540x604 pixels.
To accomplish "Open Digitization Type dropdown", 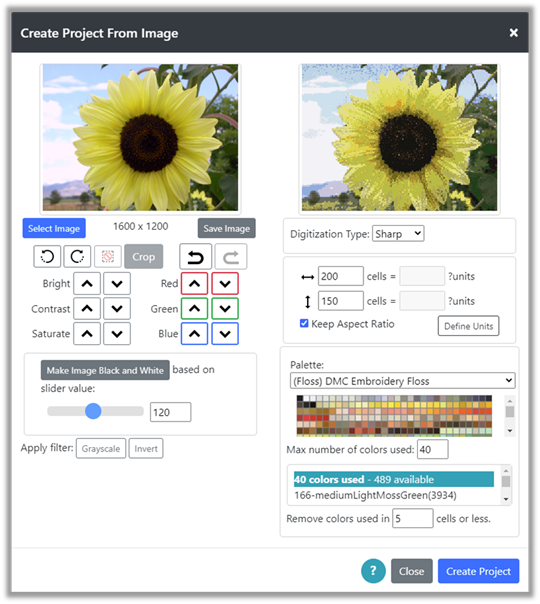I will coord(398,234).
